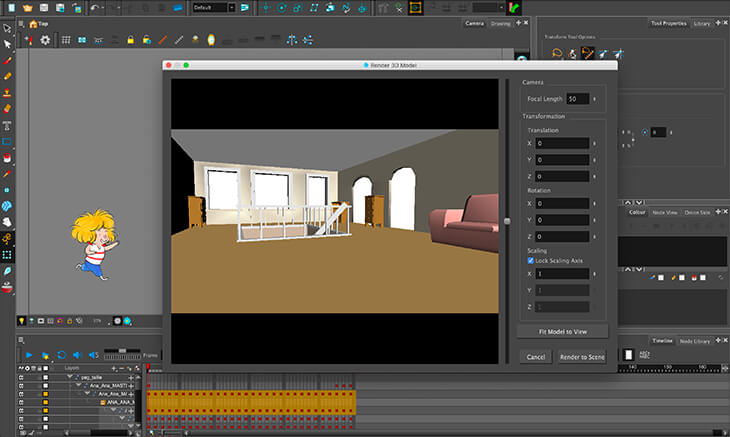Show the grid using the grid icon
Screen dimensions: 730x437
66,40
